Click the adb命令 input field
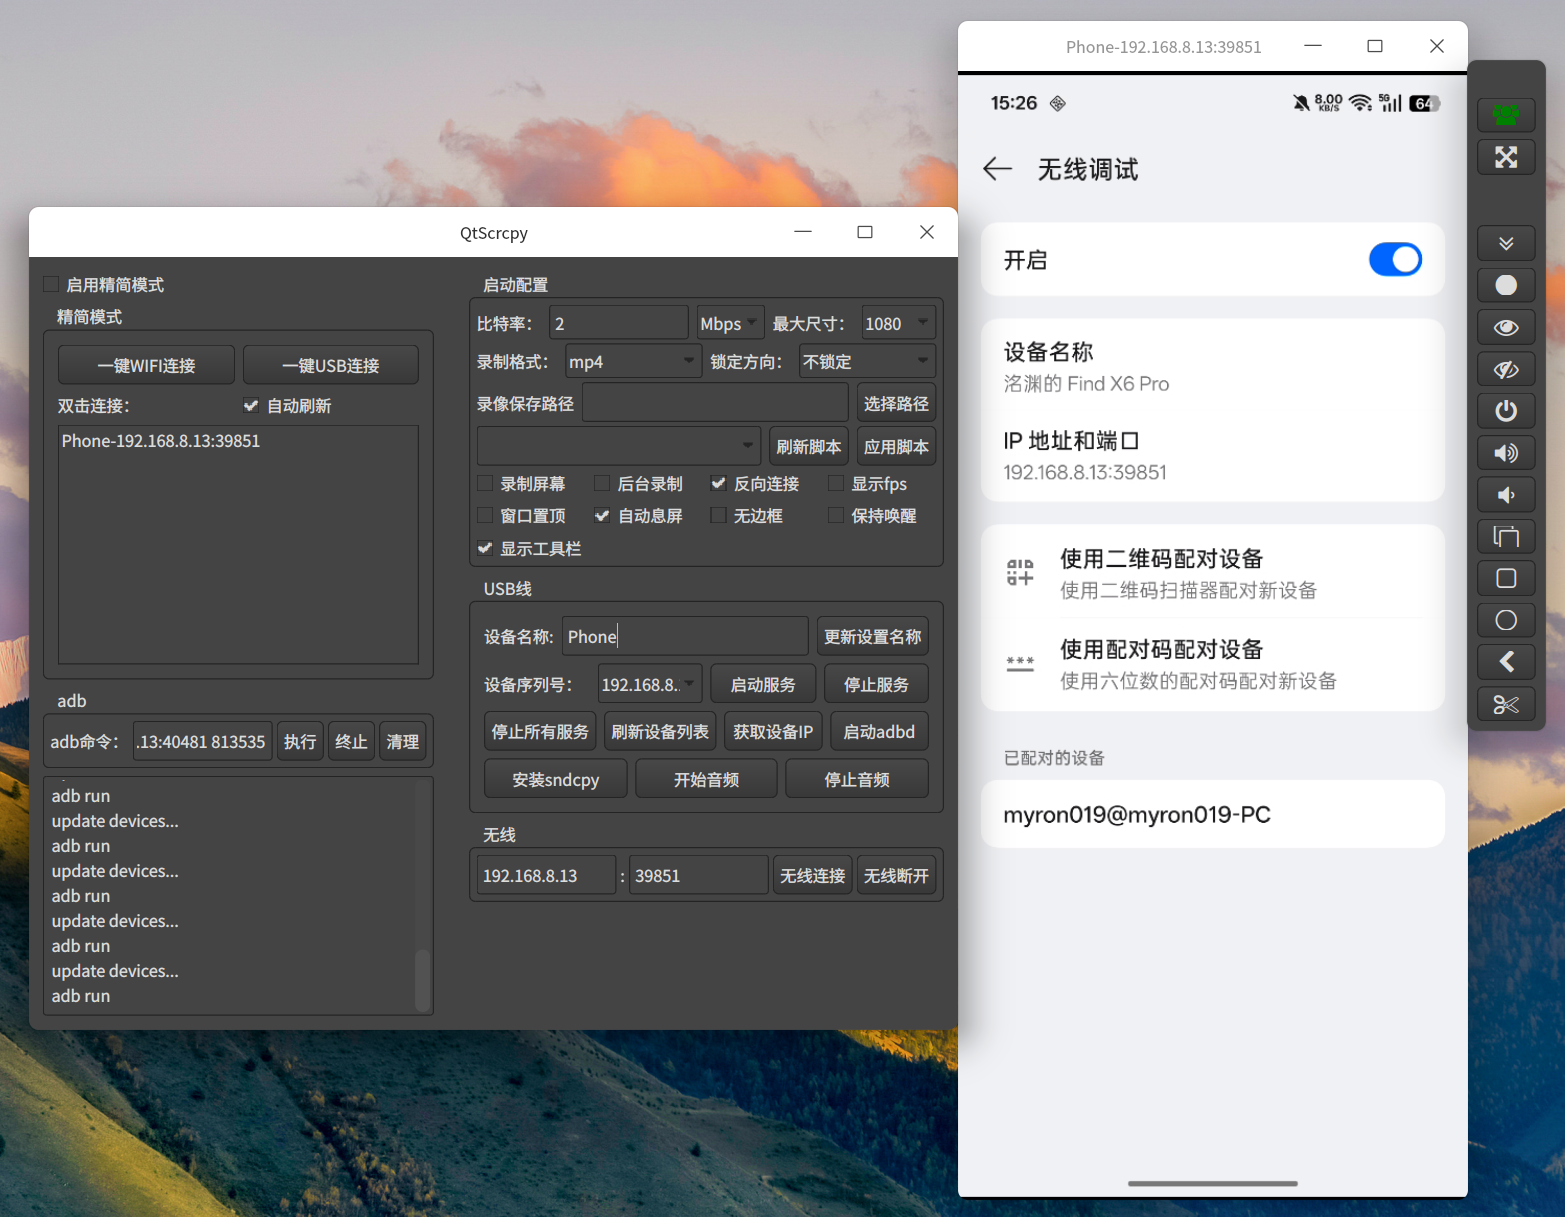Viewport: 1565px width, 1217px height. tap(203, 741)
